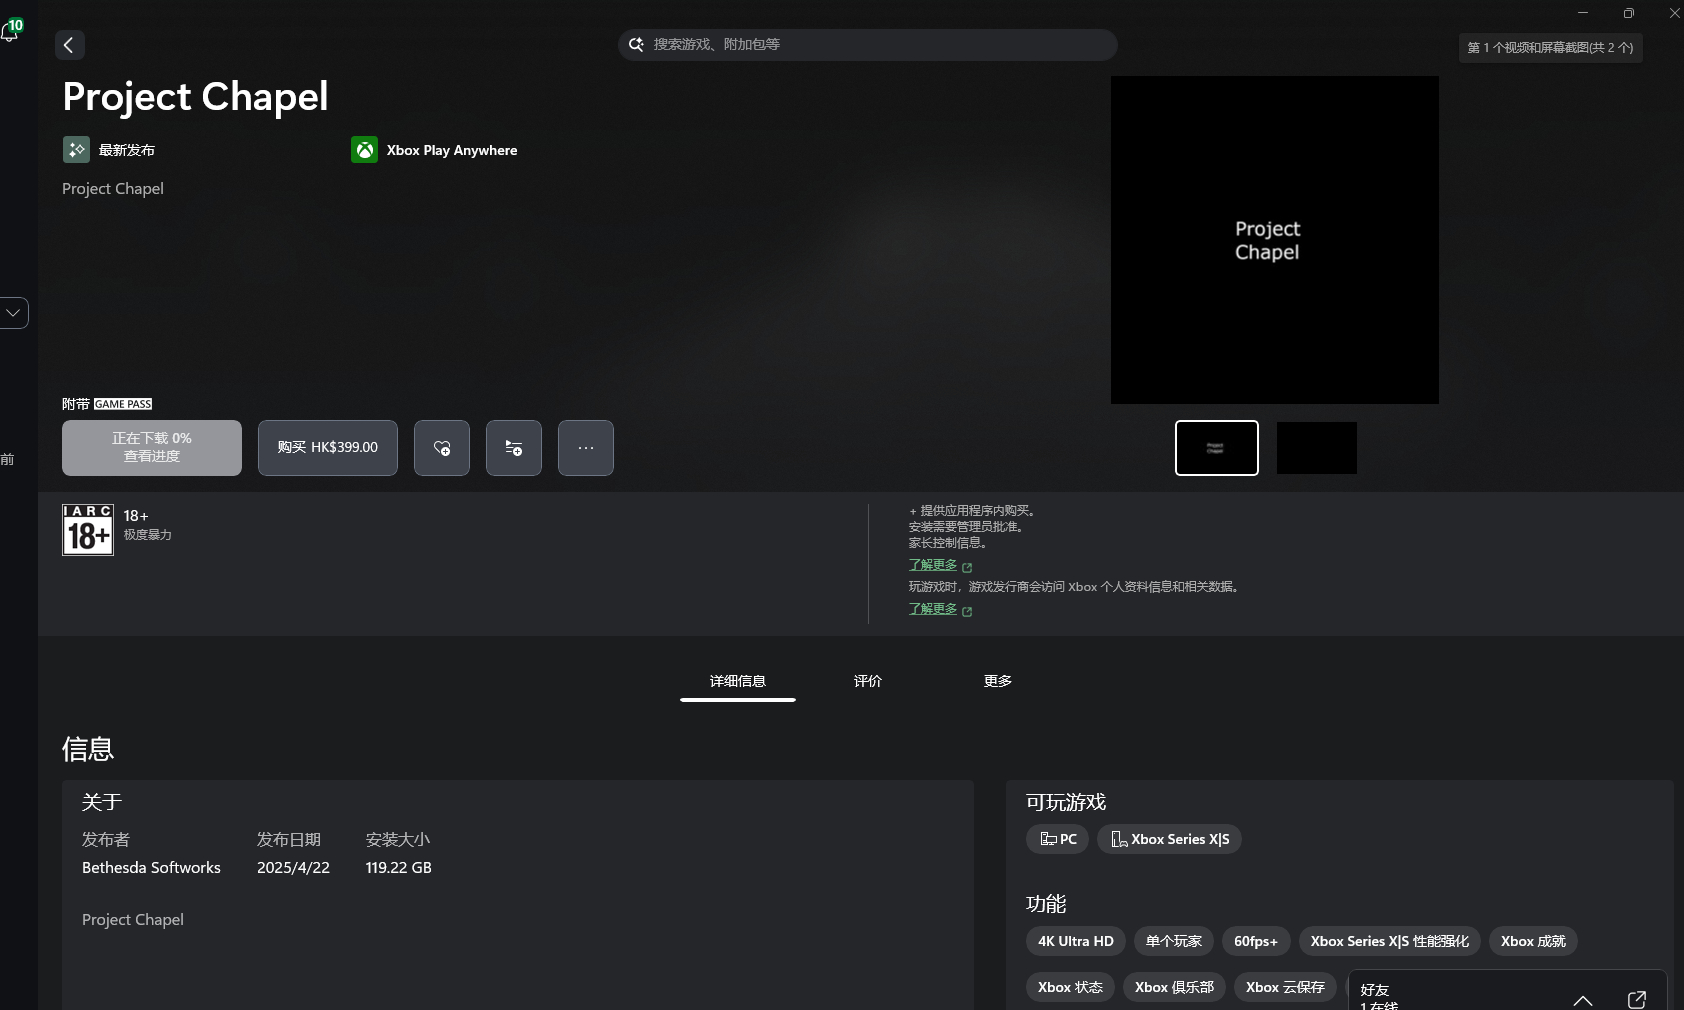1684x1010 pixels.
Task: Select the second black media thumbnail
Action: pyautogui.click(x=1317, y=448)
